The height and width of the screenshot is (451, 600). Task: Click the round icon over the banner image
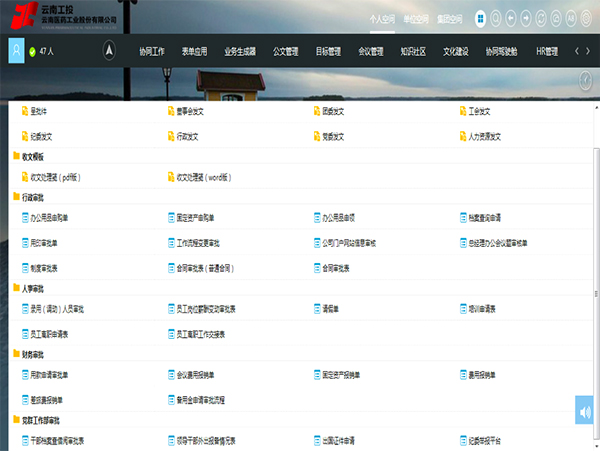point(585,81)
